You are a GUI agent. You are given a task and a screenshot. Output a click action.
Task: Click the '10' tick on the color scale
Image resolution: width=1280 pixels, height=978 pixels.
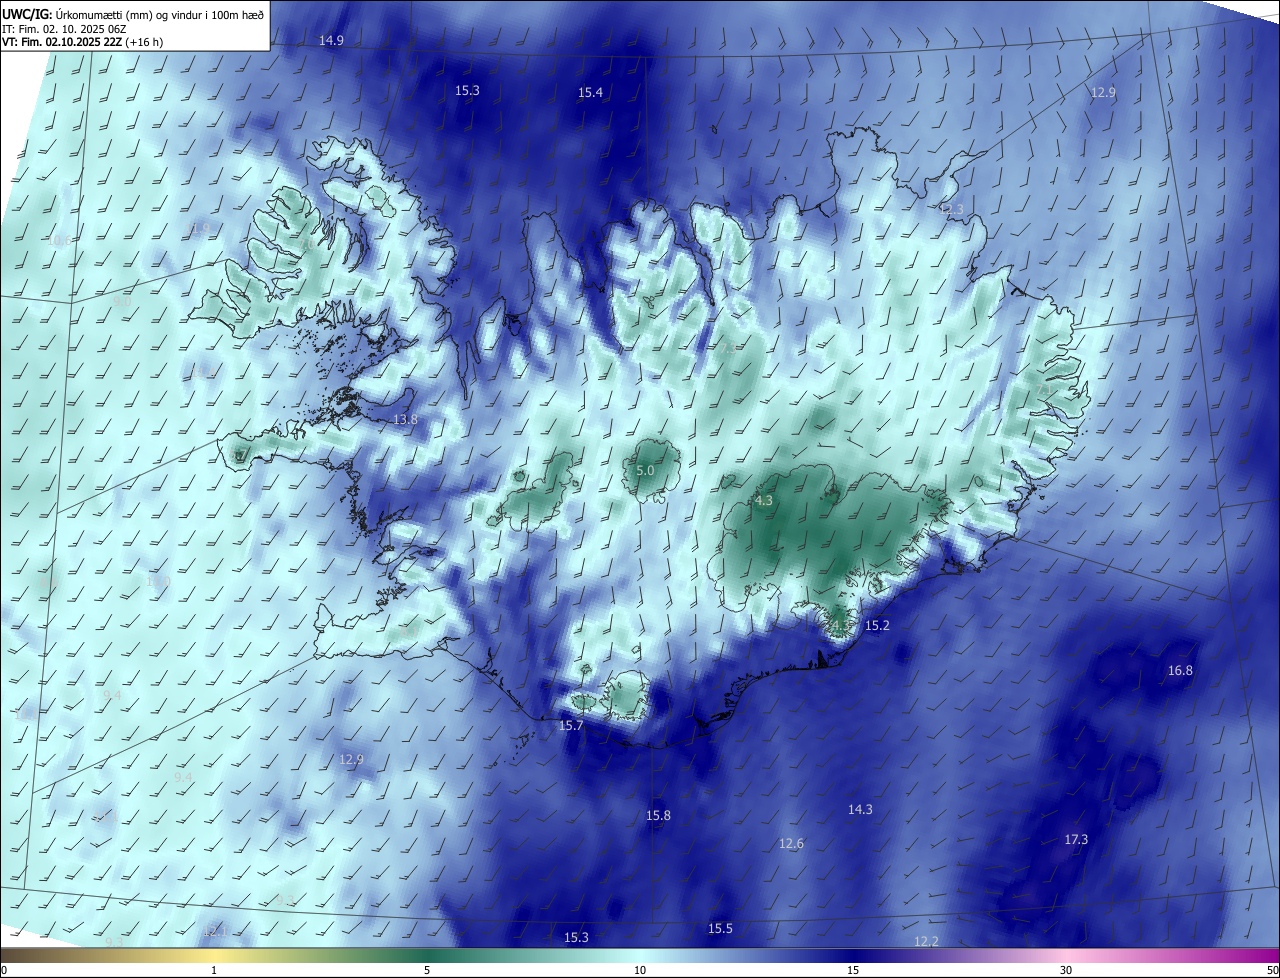coord(640,970)
